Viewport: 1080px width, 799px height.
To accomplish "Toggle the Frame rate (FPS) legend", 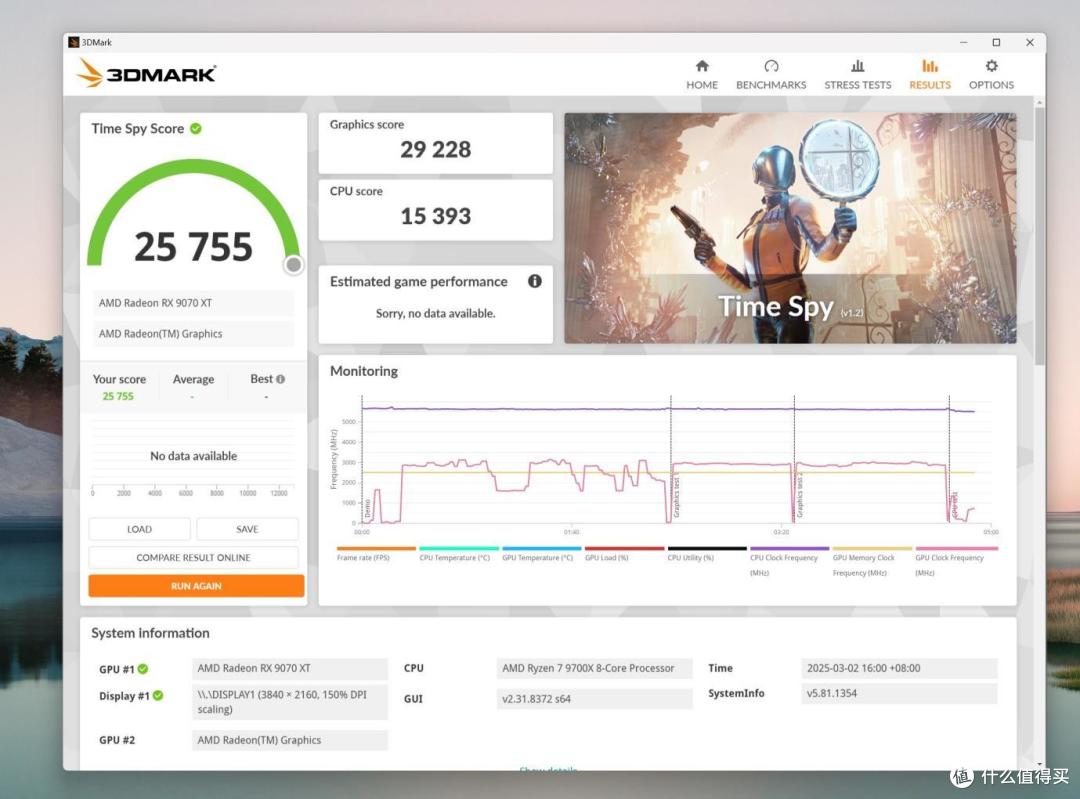I will point(375,554).
